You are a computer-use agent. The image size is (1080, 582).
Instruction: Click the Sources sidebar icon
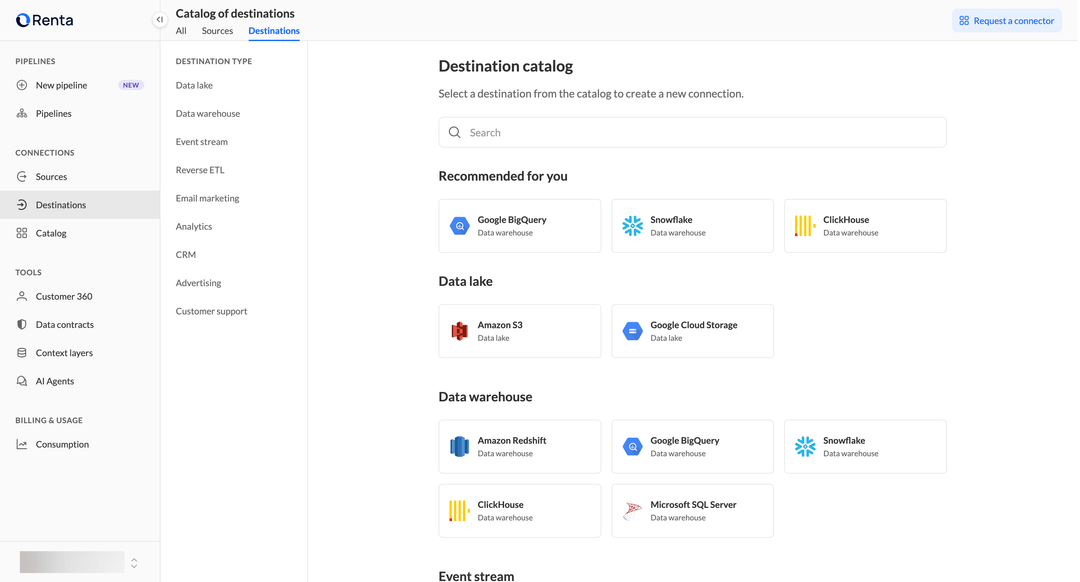click(22, 177)
